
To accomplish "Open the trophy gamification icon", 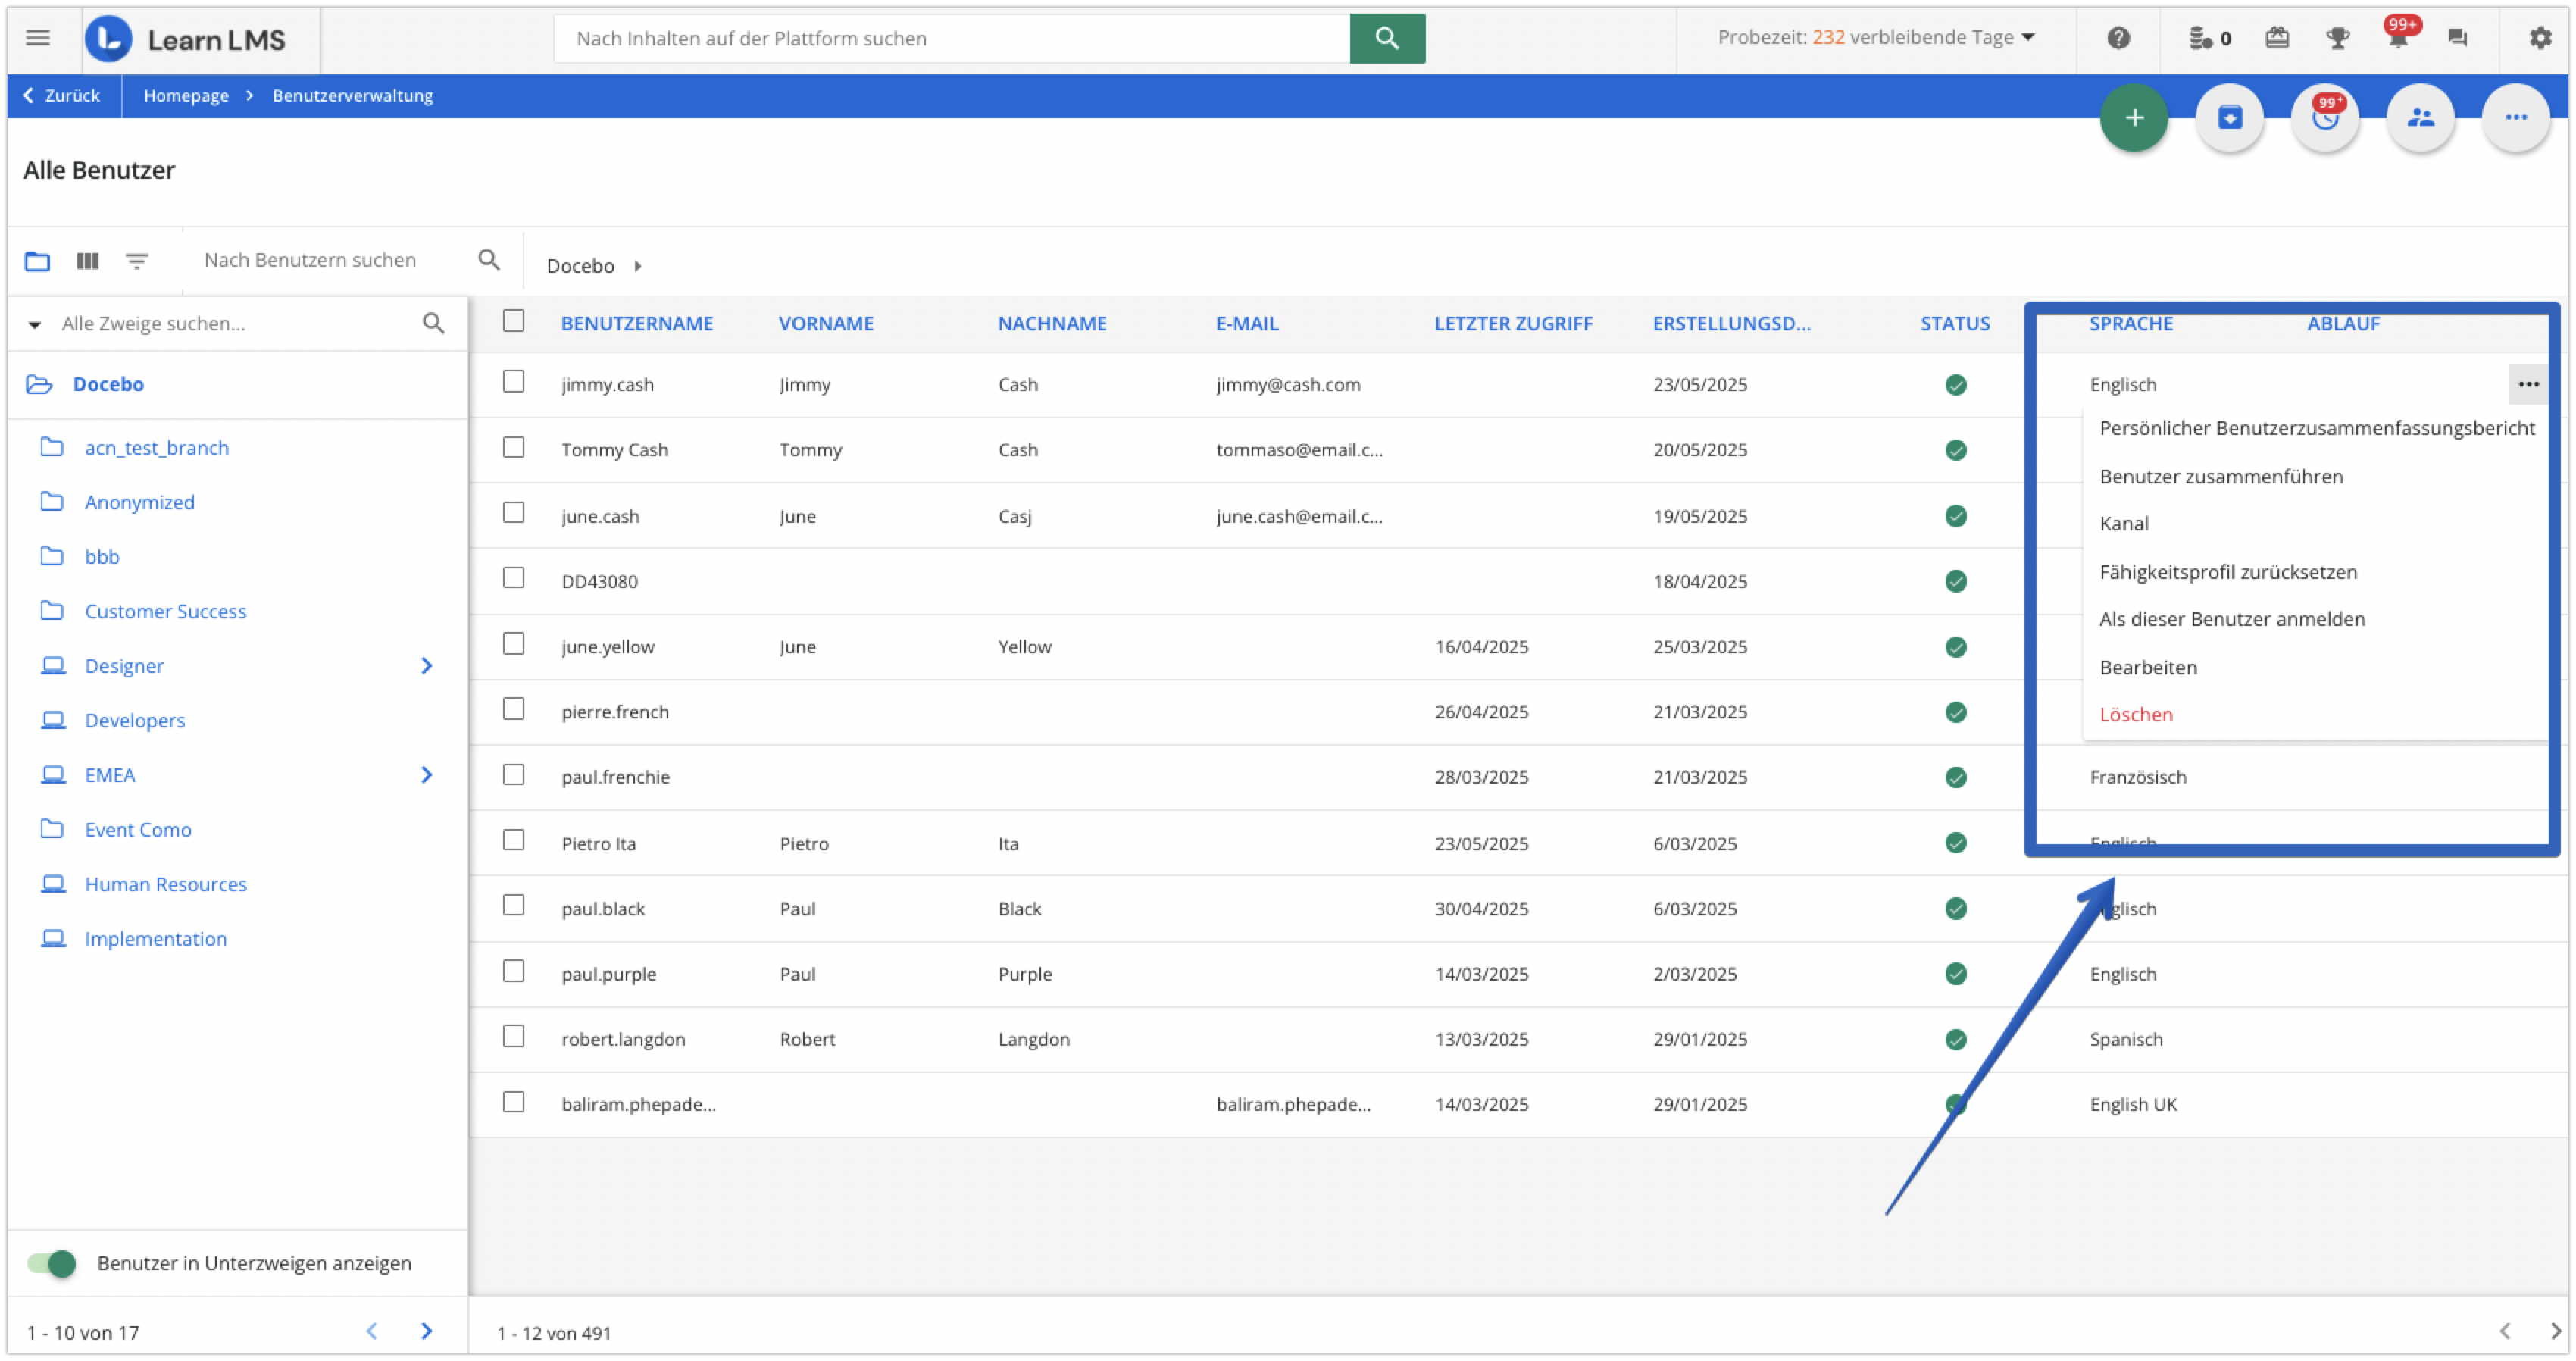I will [x=2337, y=38].
